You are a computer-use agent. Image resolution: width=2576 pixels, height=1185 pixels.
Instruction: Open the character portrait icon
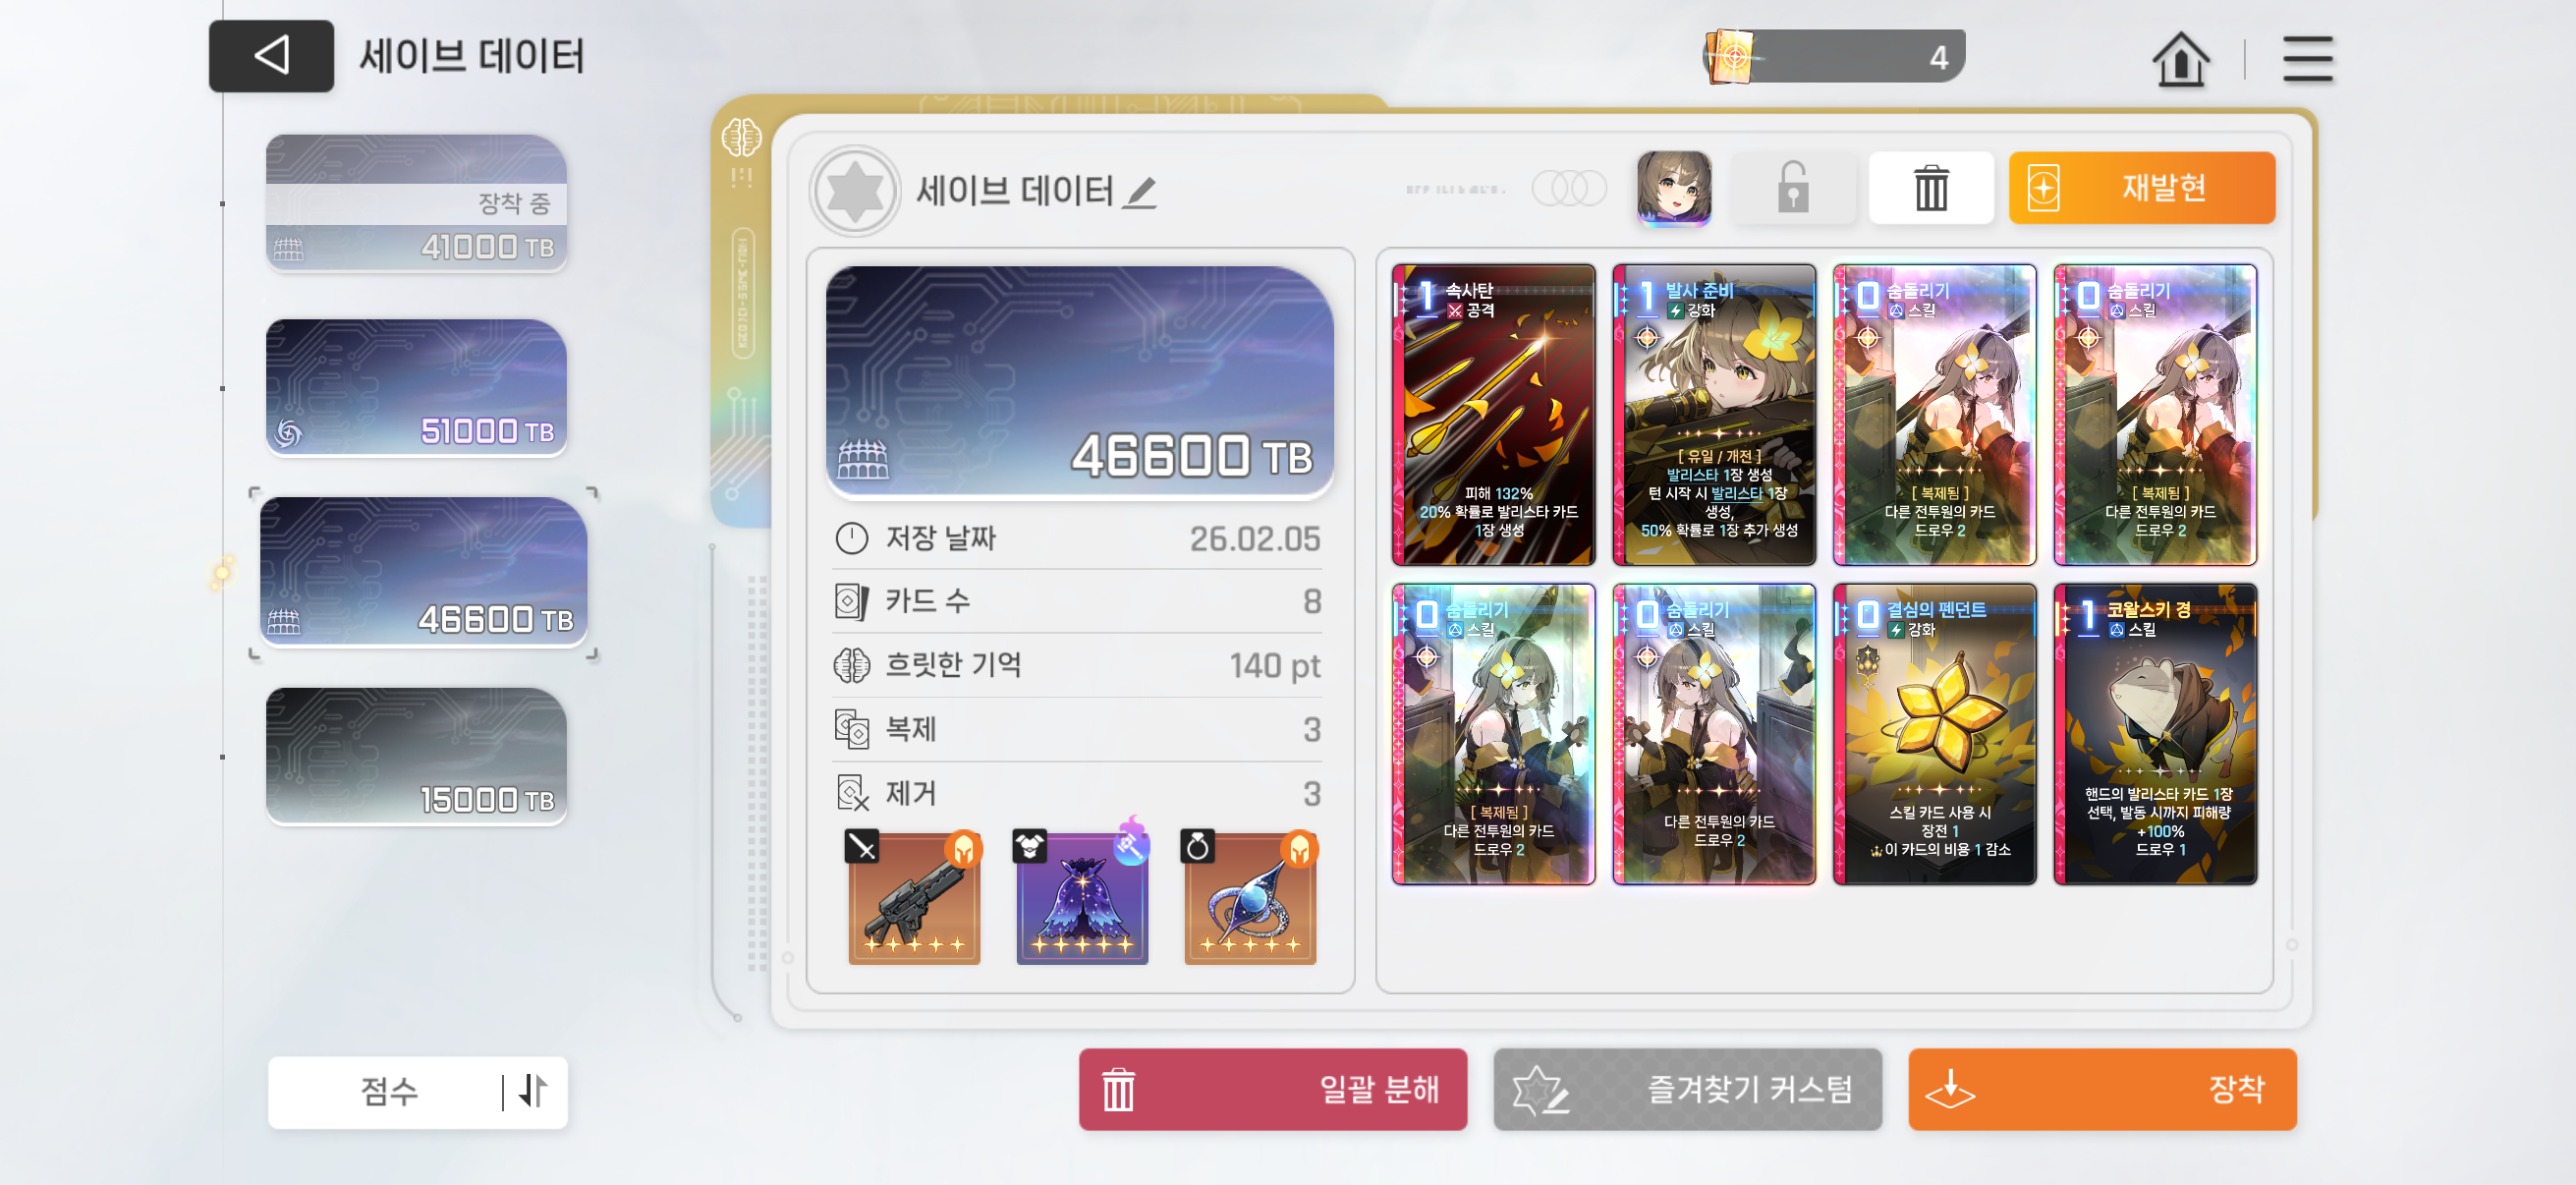(1673, 187)
